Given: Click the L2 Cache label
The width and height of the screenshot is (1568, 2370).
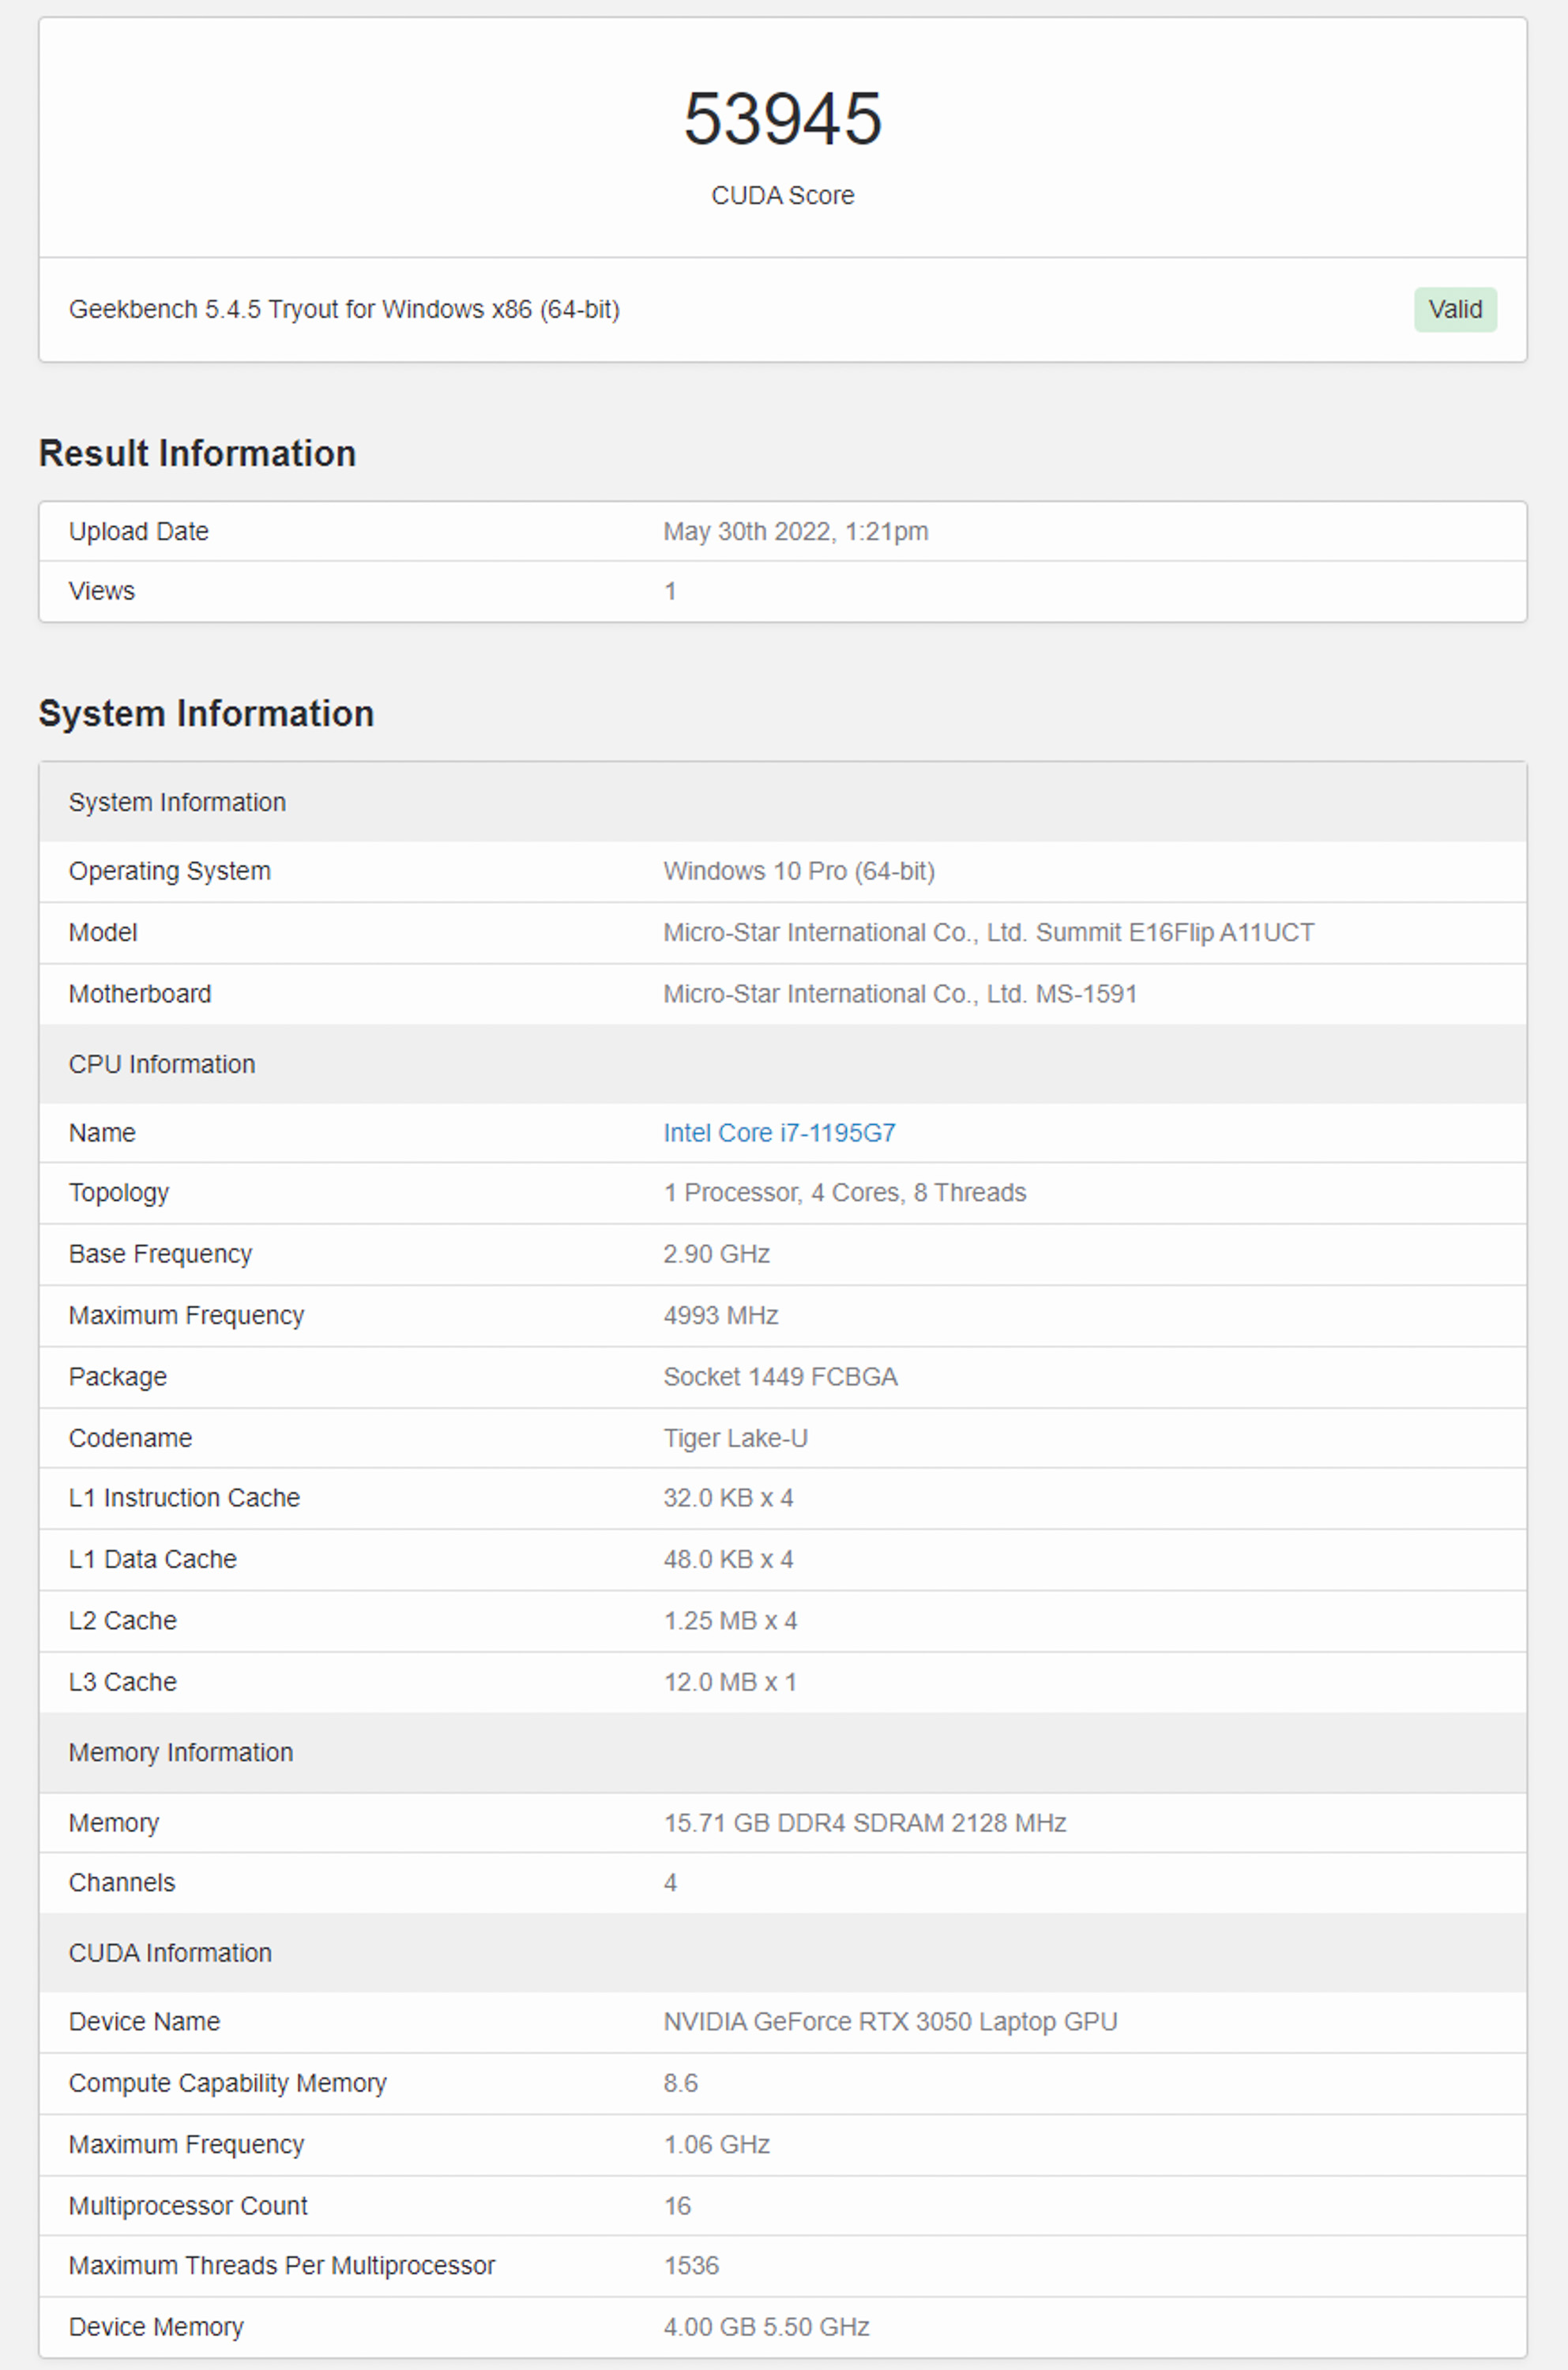Looking at the screenshot, I should coord(123,1621).
